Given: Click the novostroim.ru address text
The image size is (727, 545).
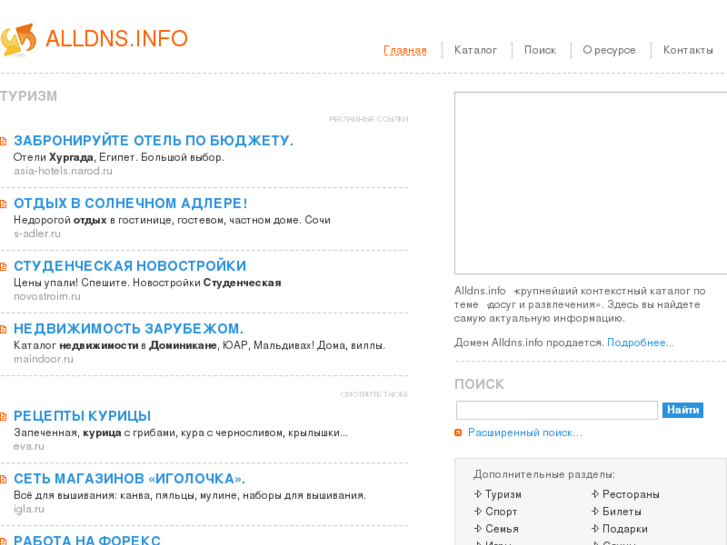Looking at the screenshot, I should click(x=47, y=296).
